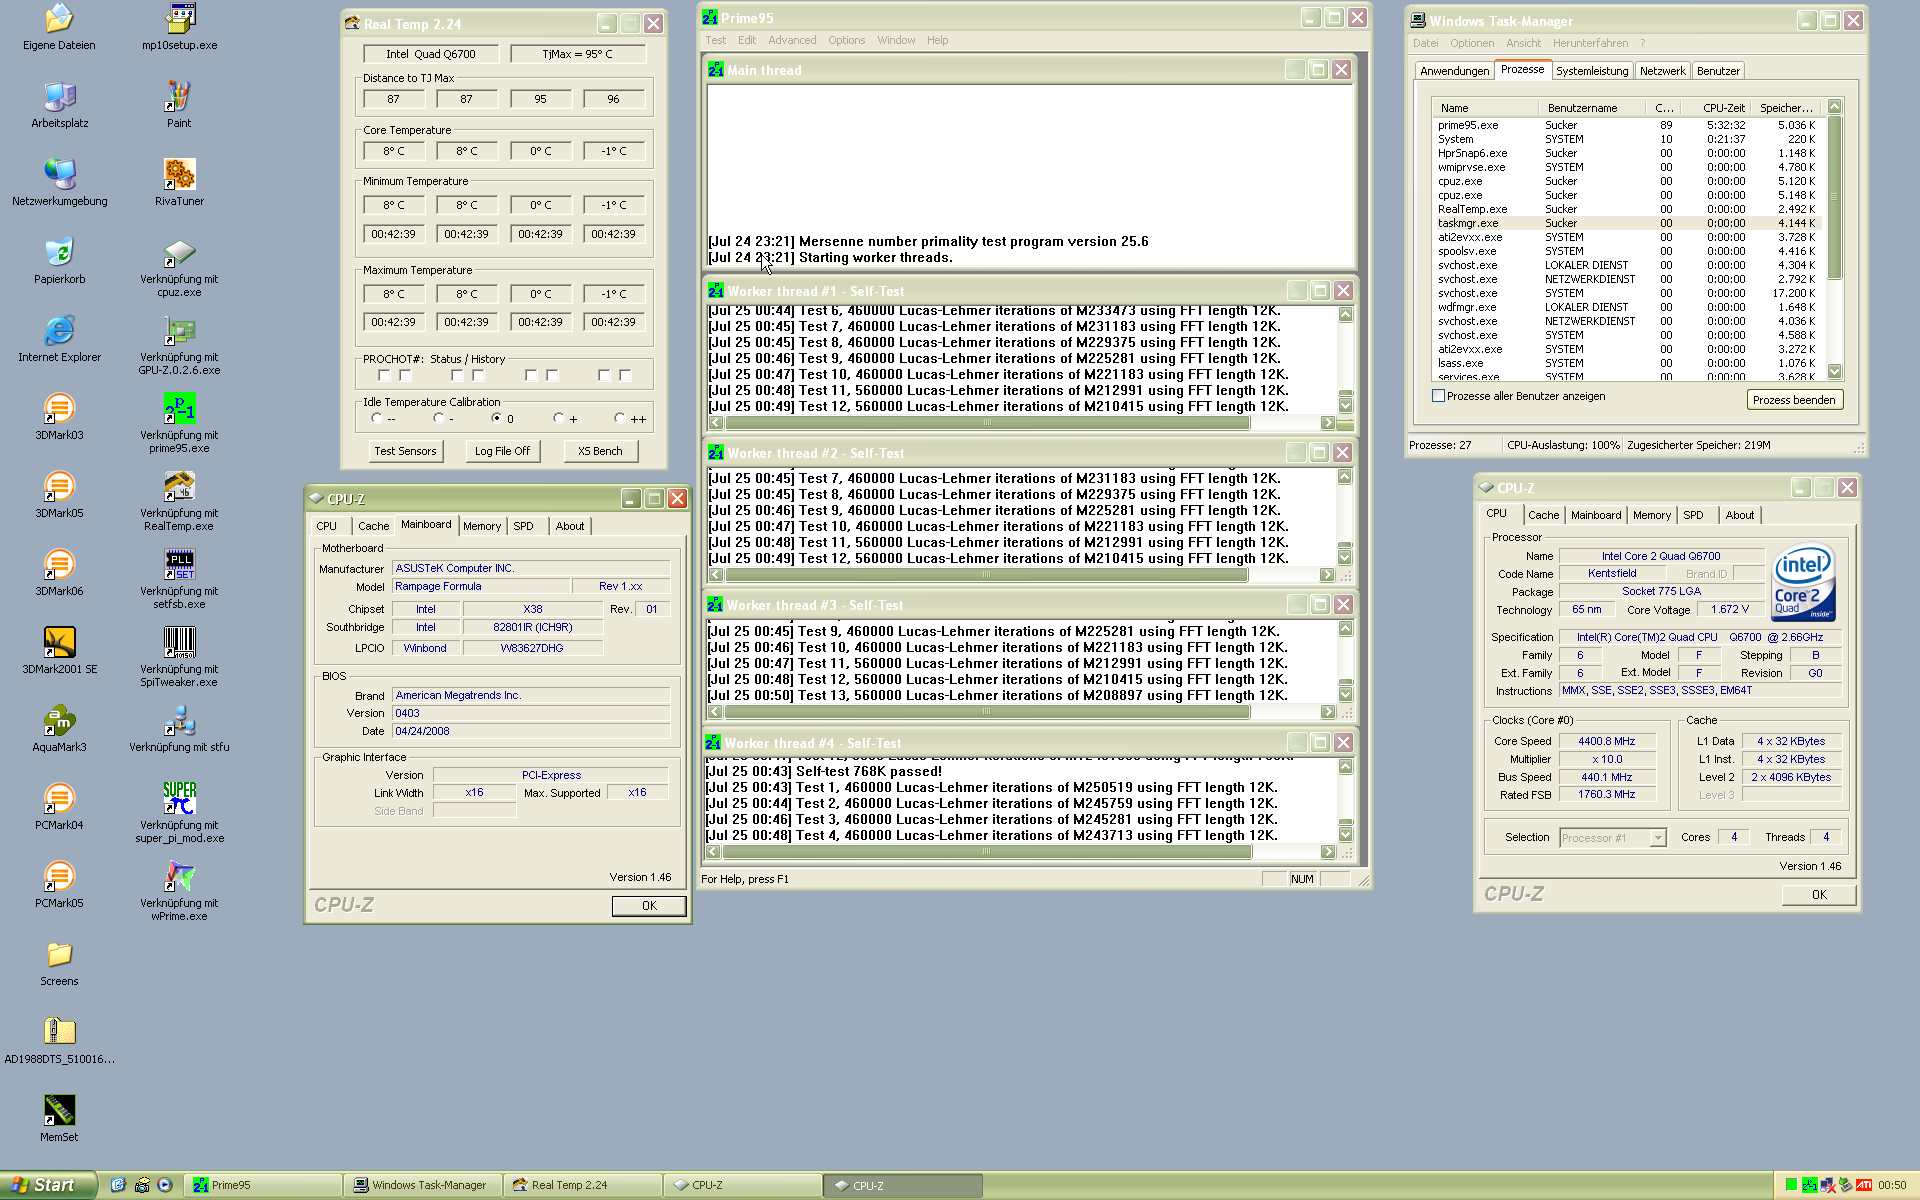Viewport: 1920px width, 1200px height.
Task: Enable 'Prozesse aller Benutzer anzeigen' checkbox
Action: pyautogui.click(x=1438, y=396)
